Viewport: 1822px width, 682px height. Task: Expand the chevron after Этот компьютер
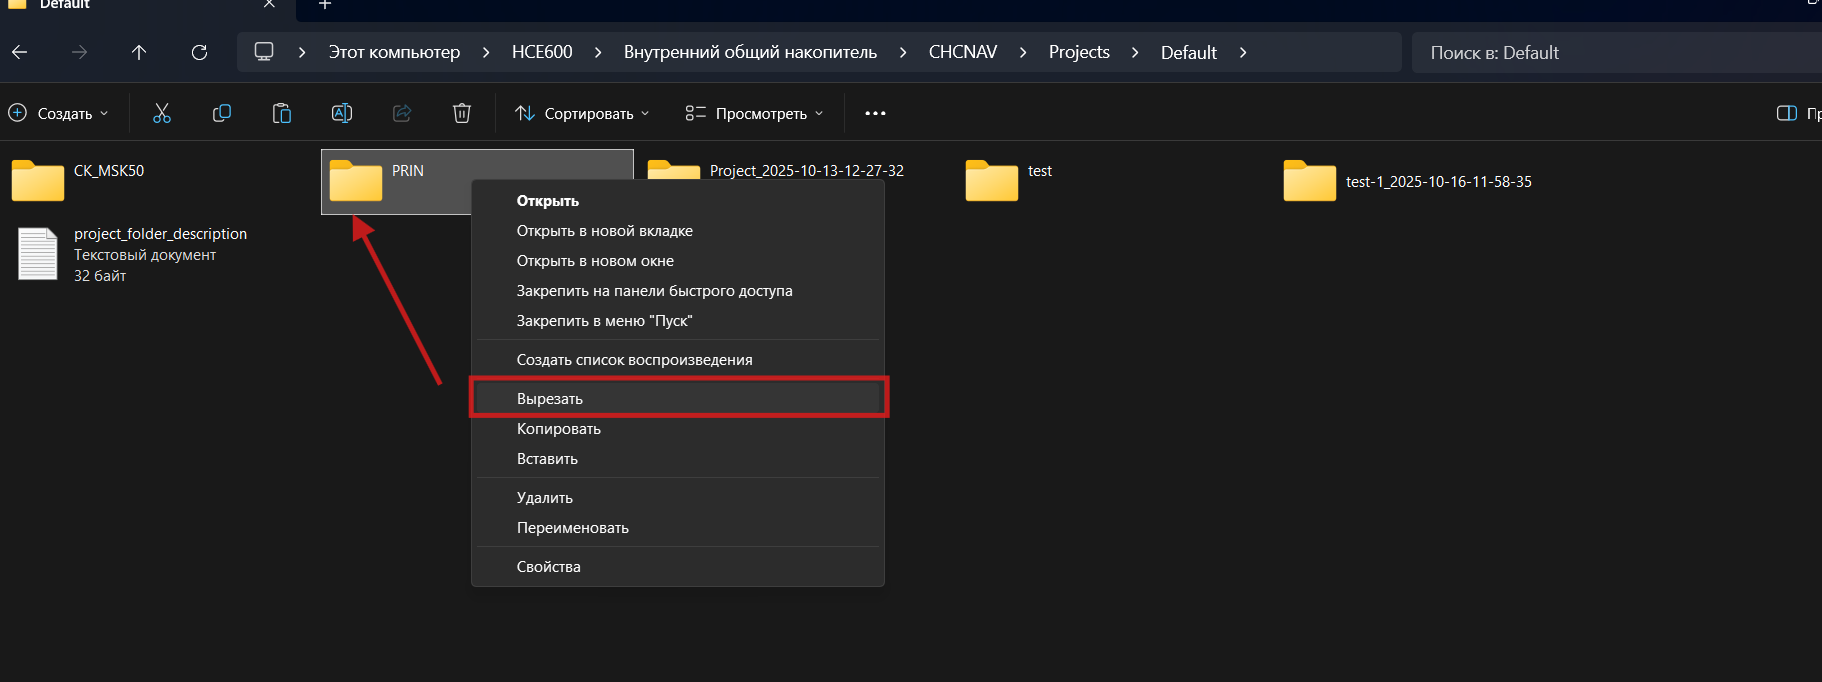pyautogui.click(x=486, y=52)
